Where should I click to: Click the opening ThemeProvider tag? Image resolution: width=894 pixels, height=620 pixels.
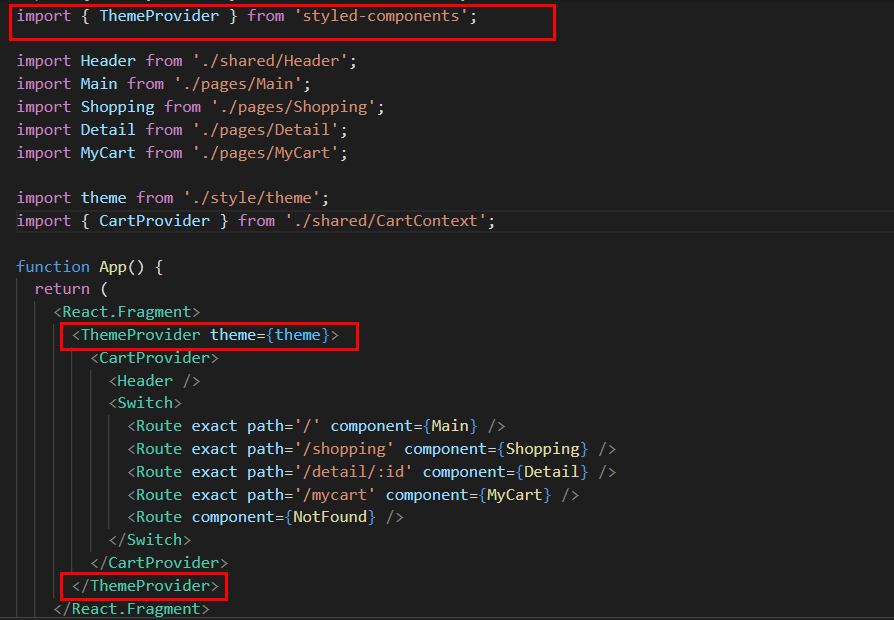pos(205,335)
